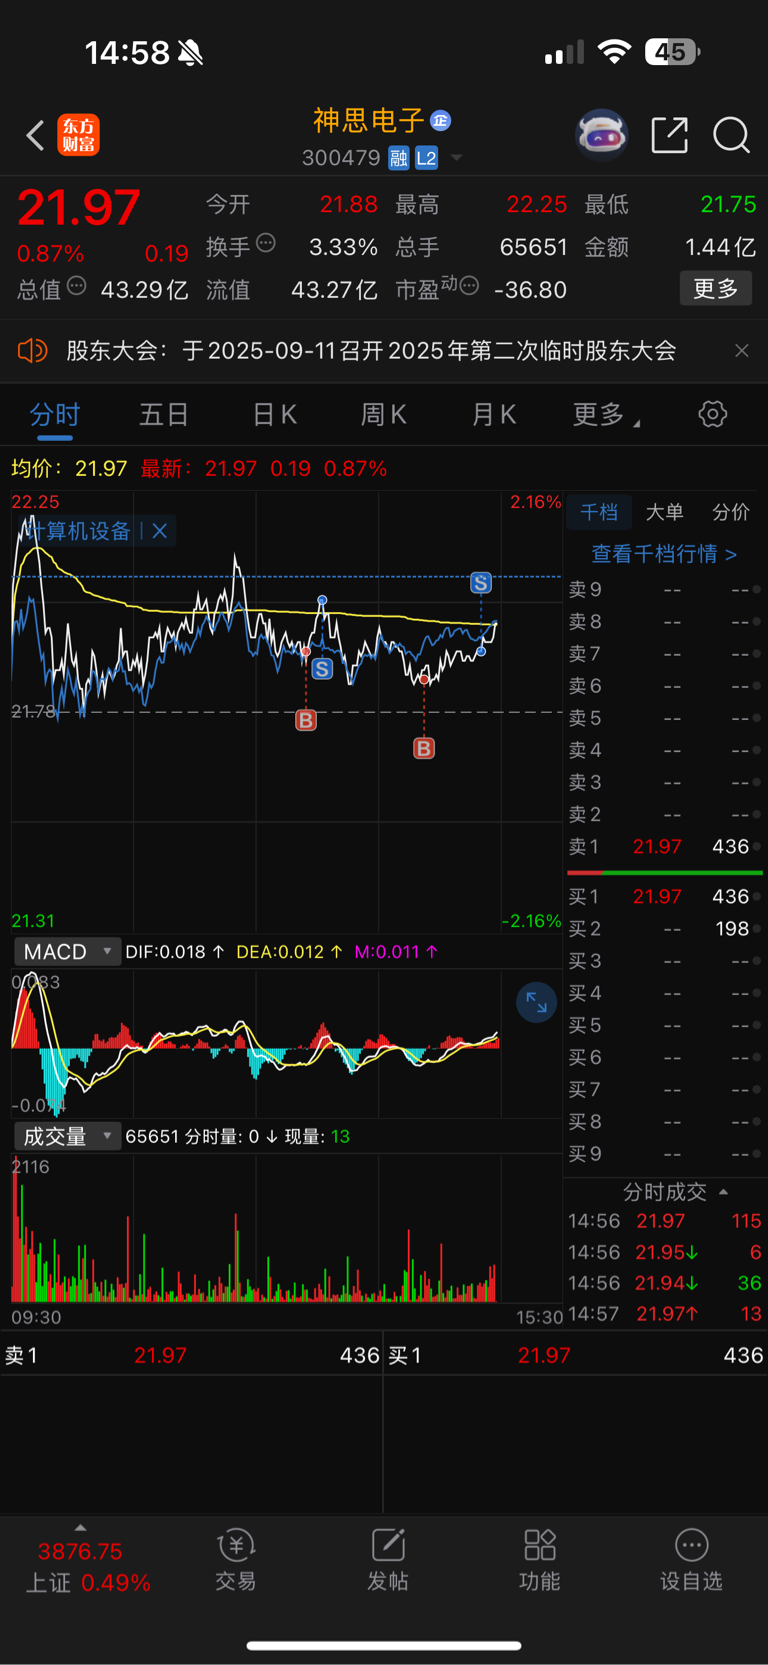Click the 更多 quote details button

click(715, 289)
